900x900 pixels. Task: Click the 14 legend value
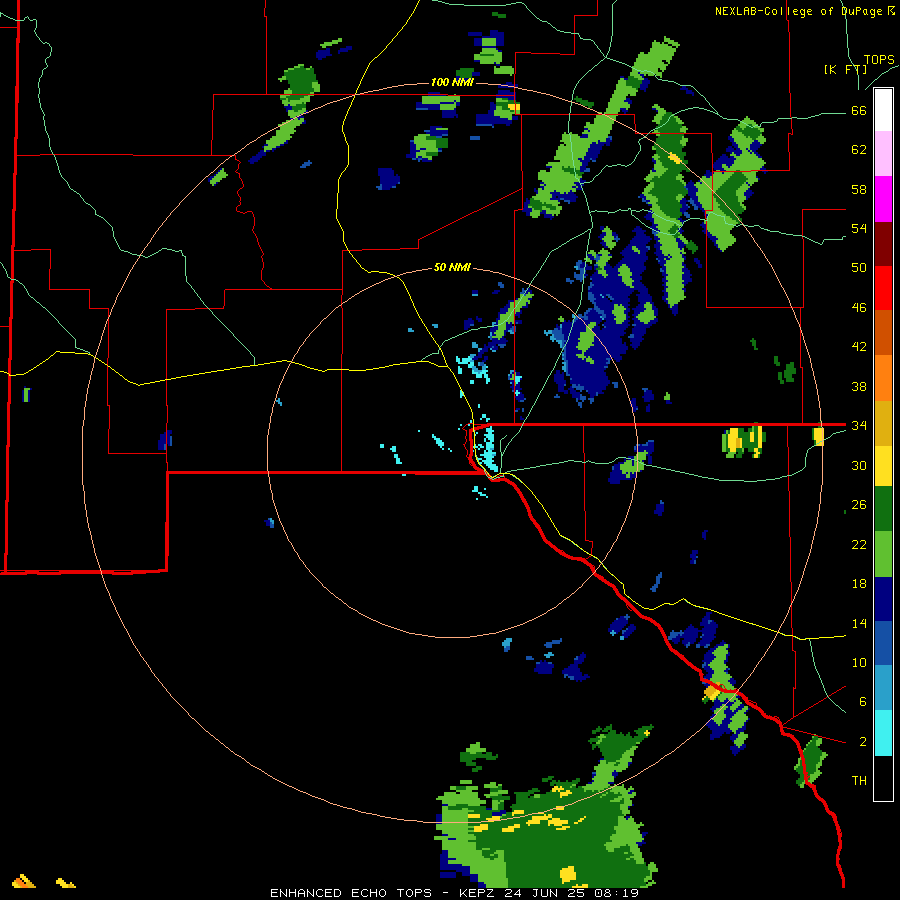coord(859,623)
